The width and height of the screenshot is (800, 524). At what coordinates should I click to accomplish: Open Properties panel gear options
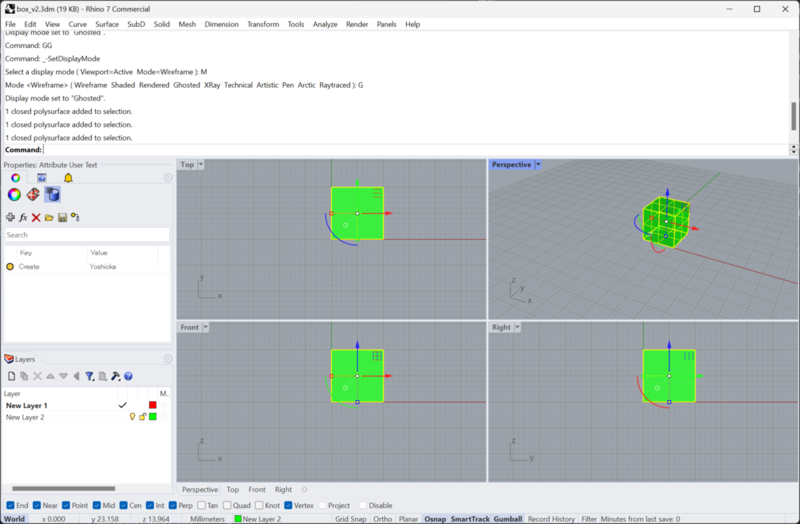pyautogui.click(x=168, y=178)
